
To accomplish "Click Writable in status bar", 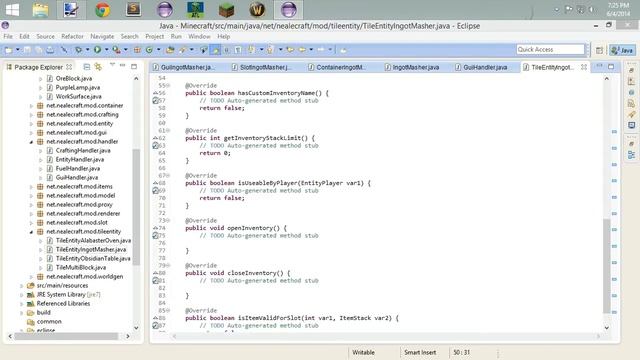I will point(363,352).
